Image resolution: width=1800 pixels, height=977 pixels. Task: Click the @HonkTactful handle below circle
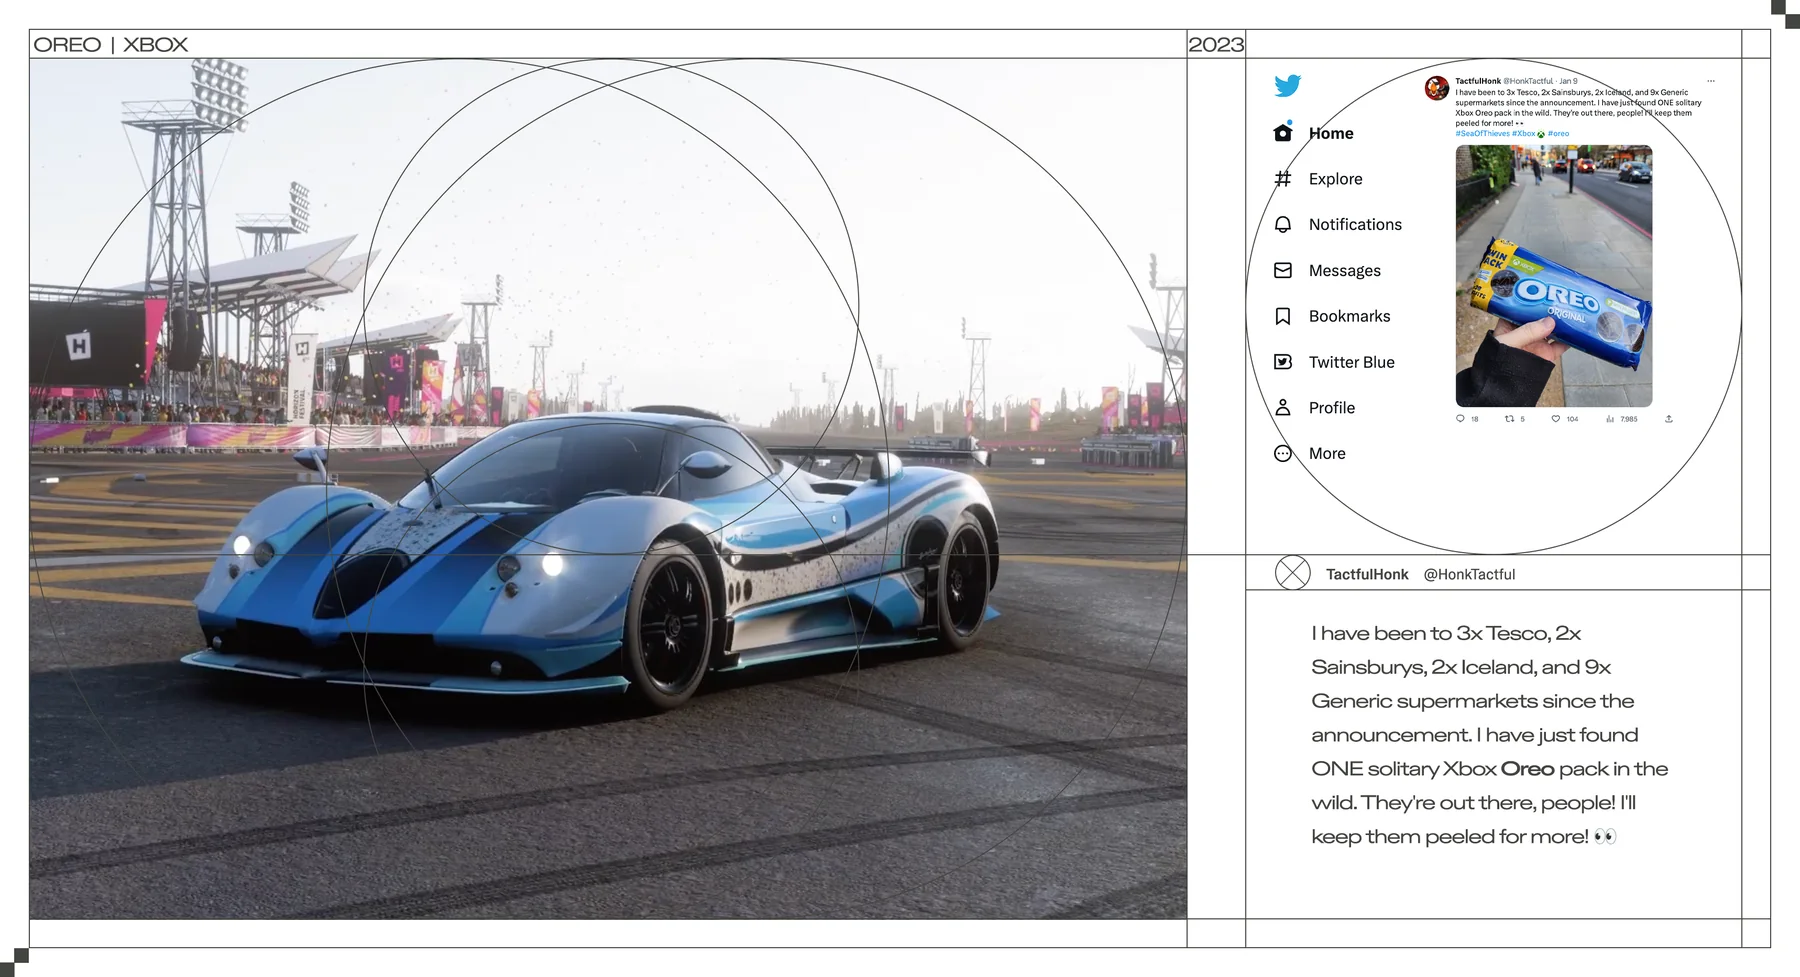click(x=1469, y=574)
